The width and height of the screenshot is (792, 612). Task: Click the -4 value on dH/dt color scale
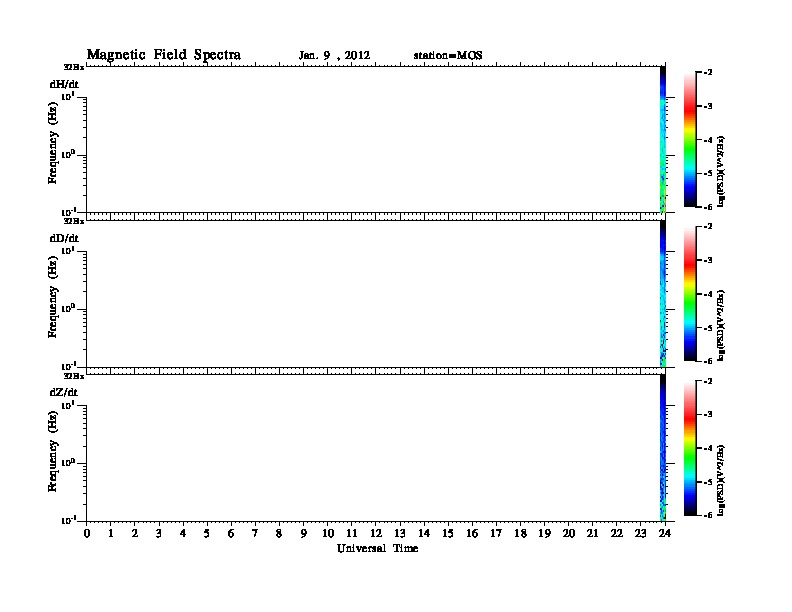coord(708,140)
